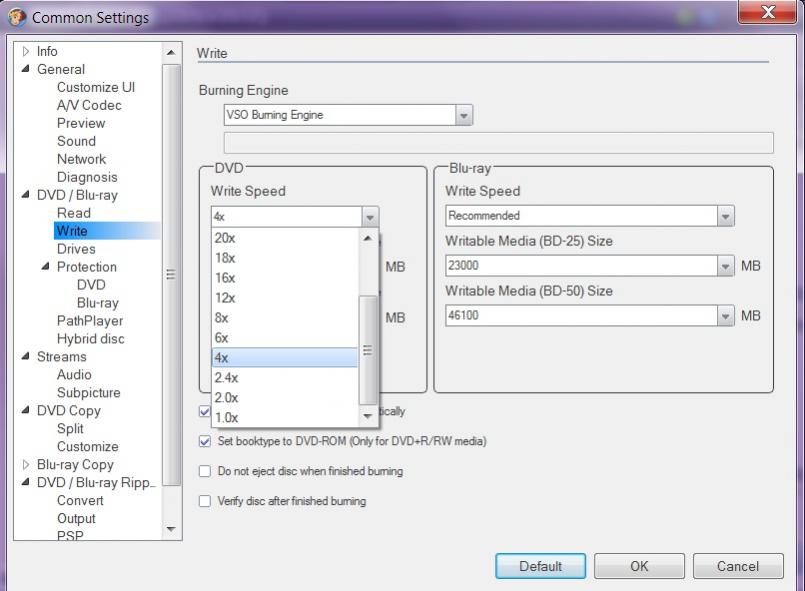
Task: Open Diagnosis settings page
Action: 87,177
